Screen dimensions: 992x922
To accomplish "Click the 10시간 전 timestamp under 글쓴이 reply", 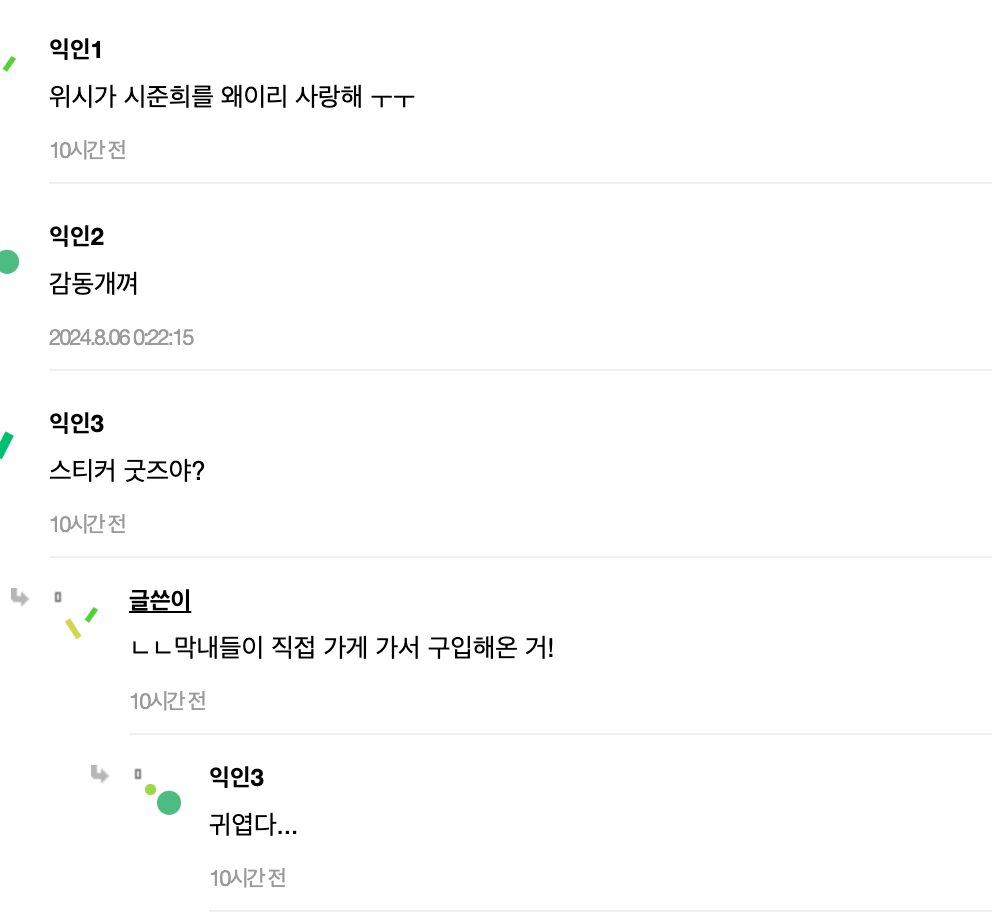I will 167,701.
